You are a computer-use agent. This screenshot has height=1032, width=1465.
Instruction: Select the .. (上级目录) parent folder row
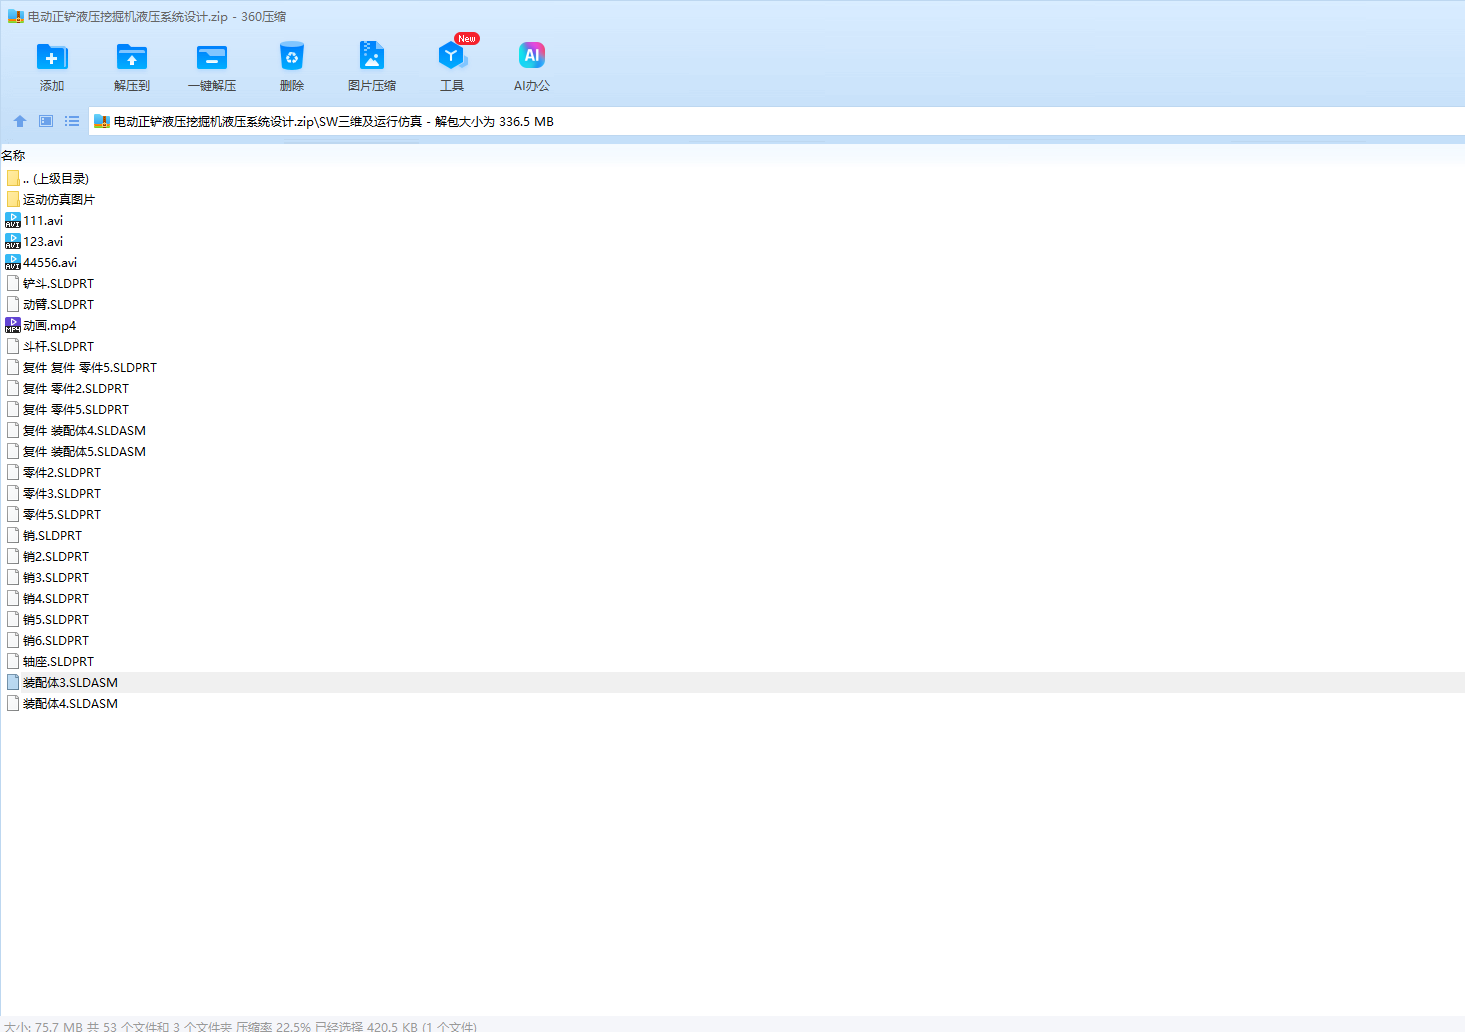click(x=732, y=178)
